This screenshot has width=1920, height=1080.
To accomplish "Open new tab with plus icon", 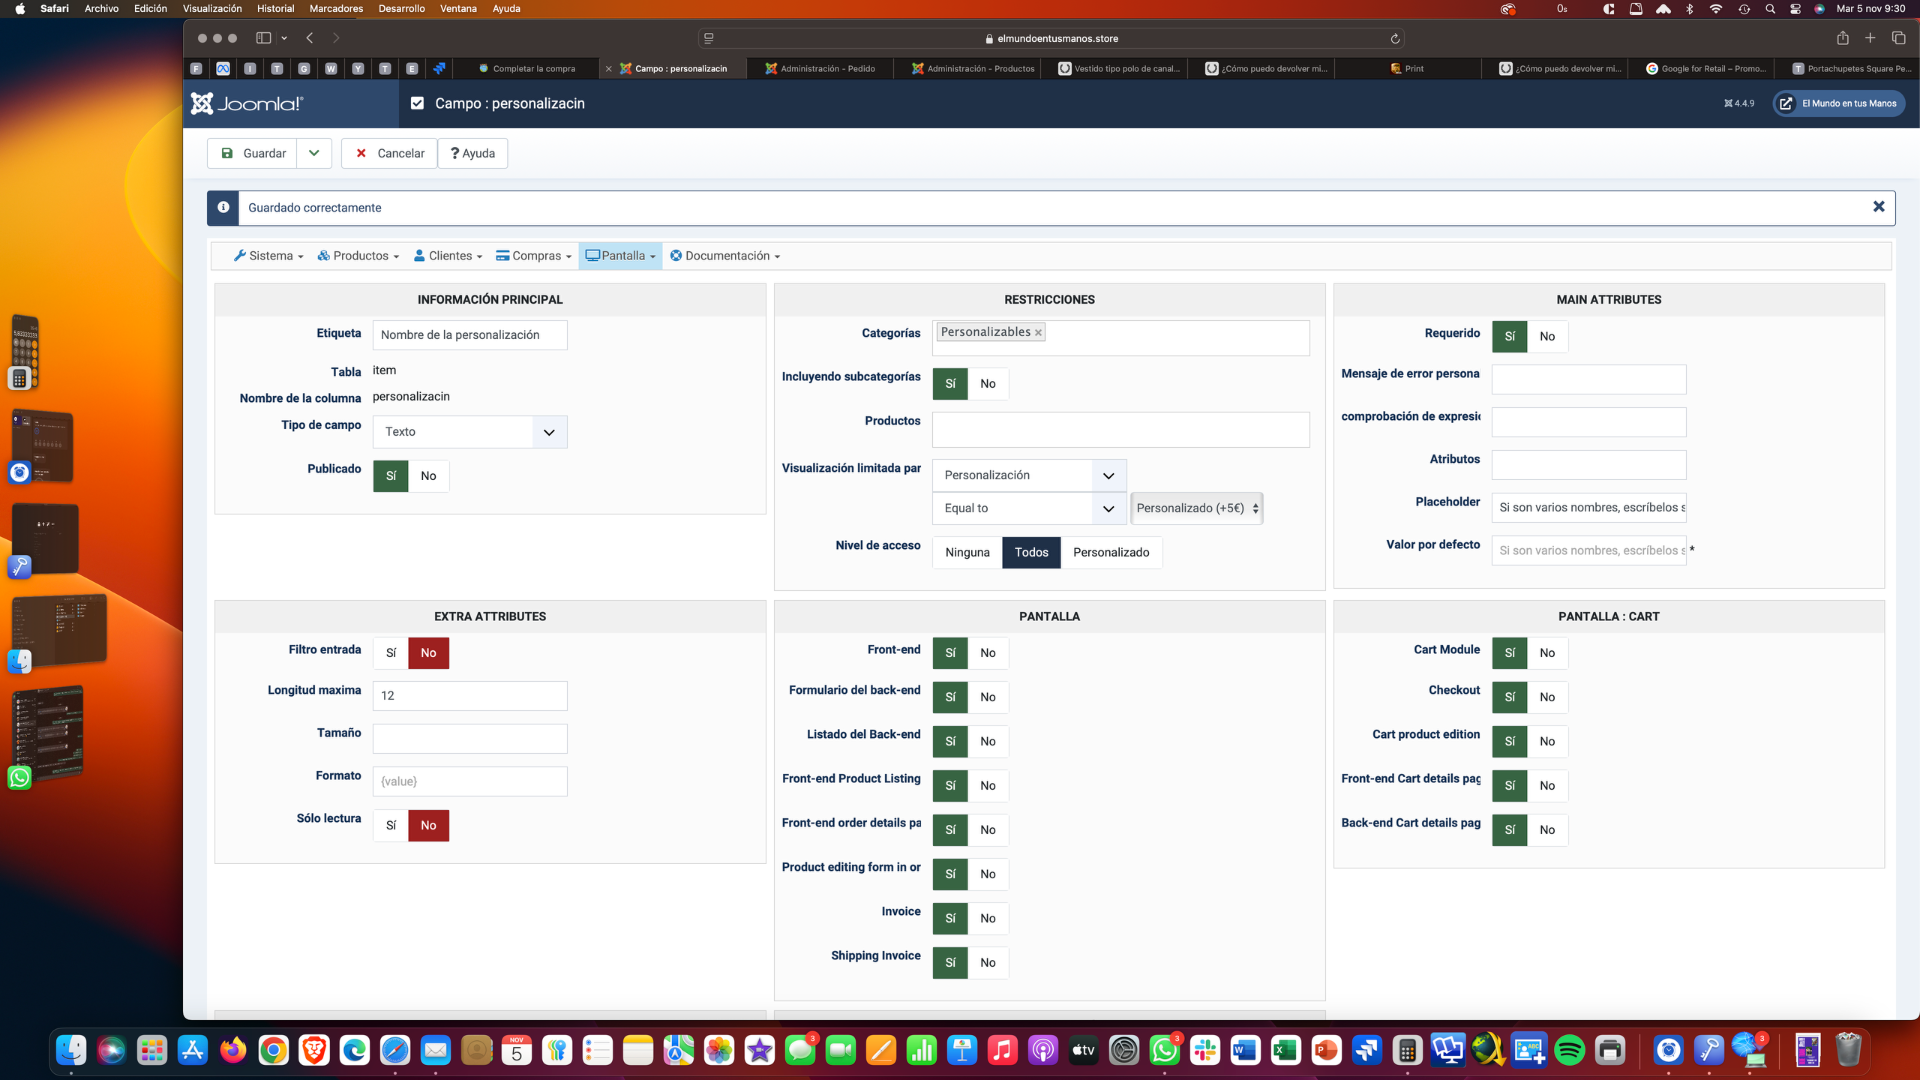I will coord(1870,38).
